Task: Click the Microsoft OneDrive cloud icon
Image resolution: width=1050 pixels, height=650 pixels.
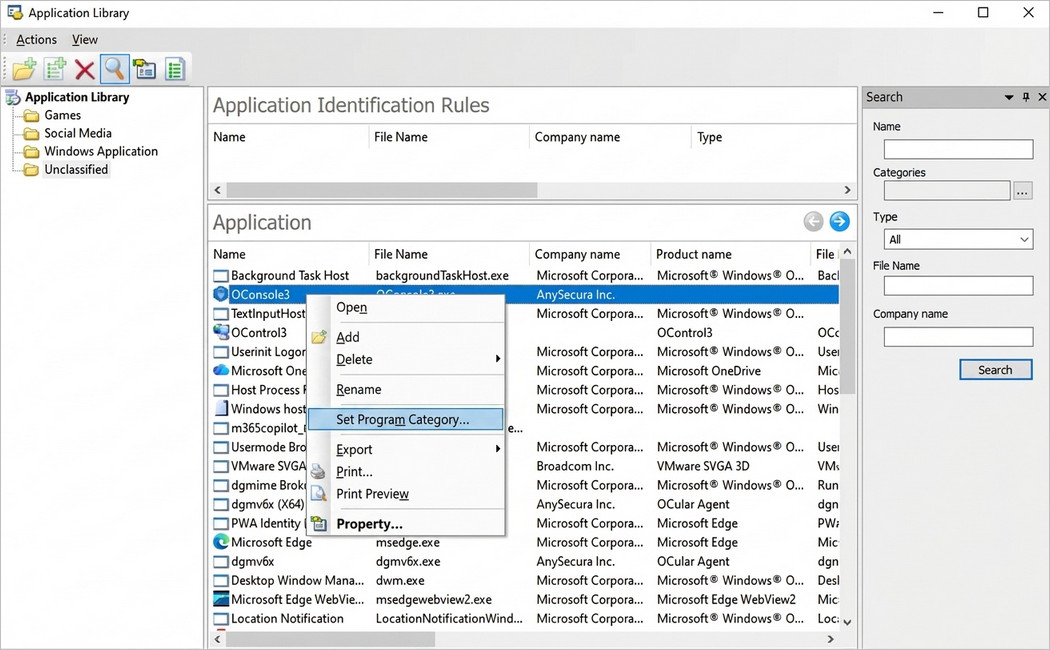Action: (x=220, y=370)
